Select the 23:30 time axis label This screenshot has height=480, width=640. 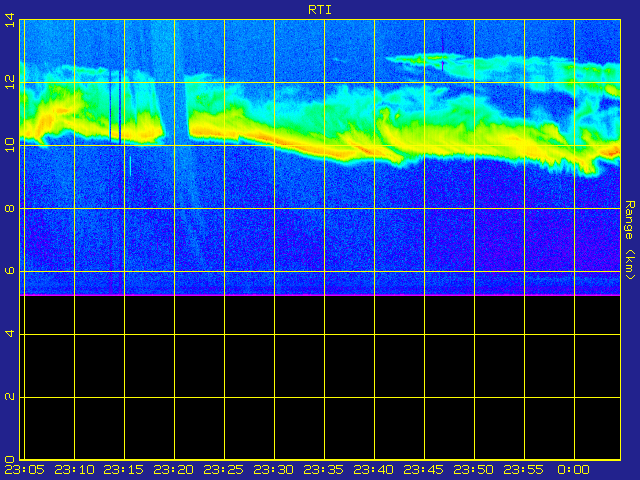(273, 470)
